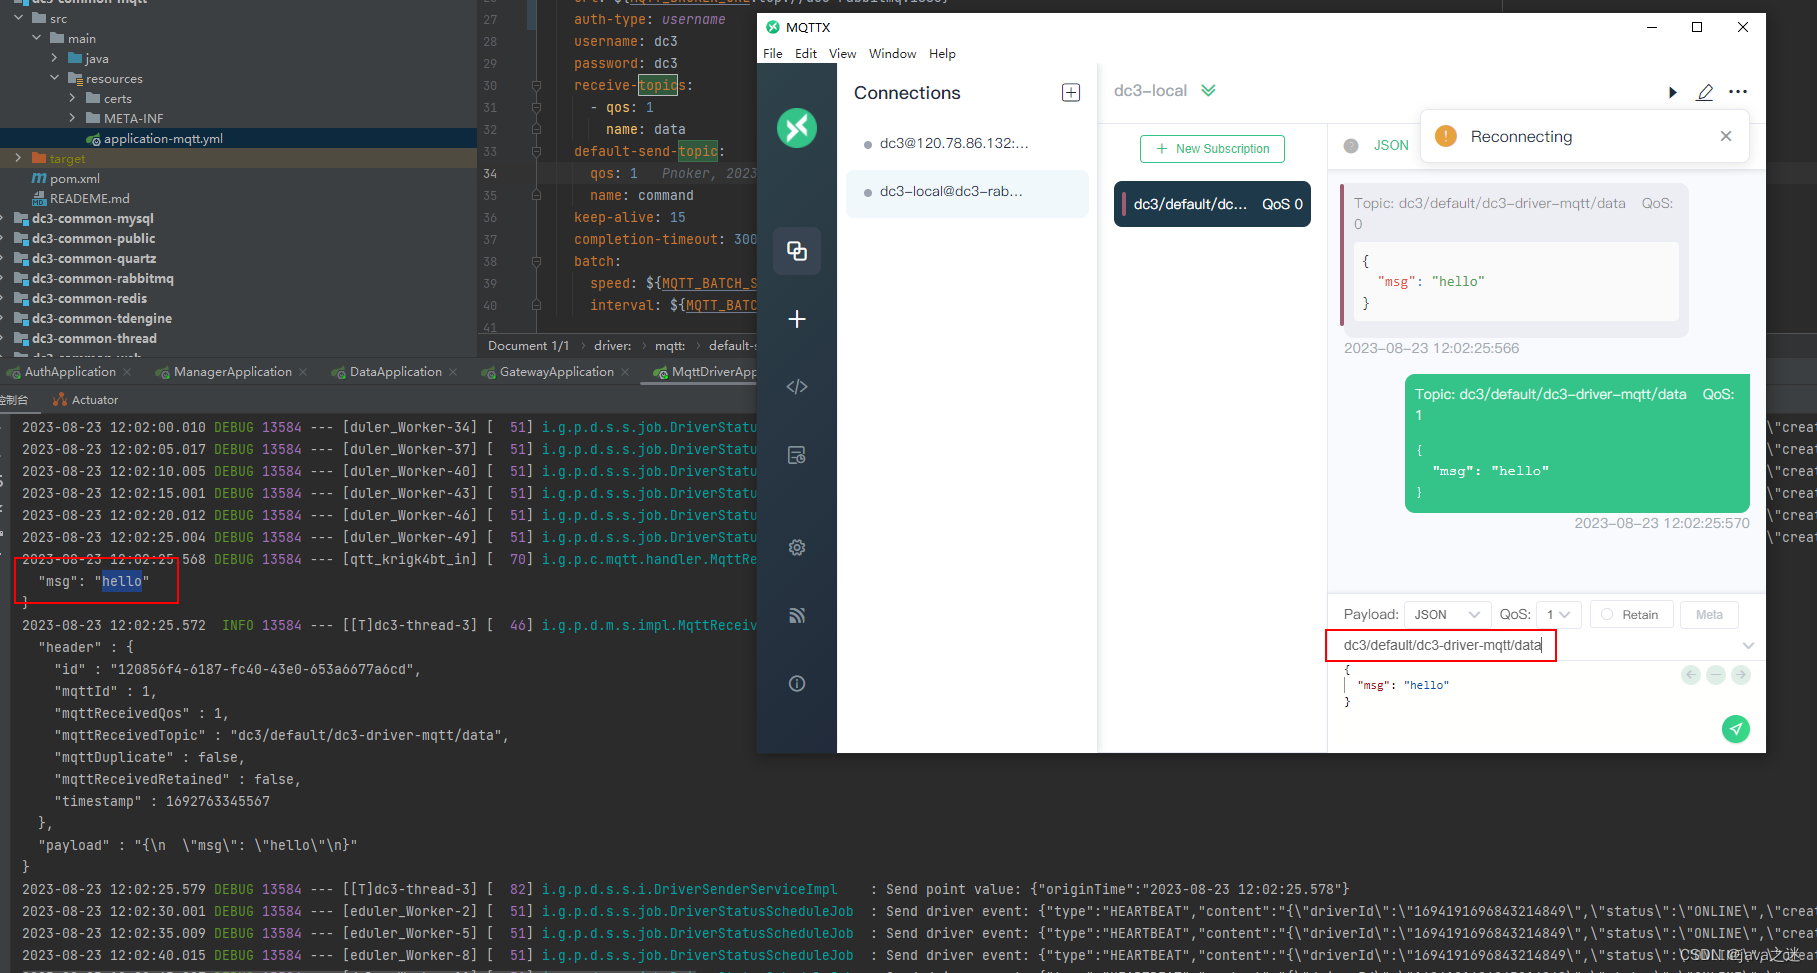Click the received hello message bubble
This screenshot has width=1817, height=973.
coord(1514,260)
